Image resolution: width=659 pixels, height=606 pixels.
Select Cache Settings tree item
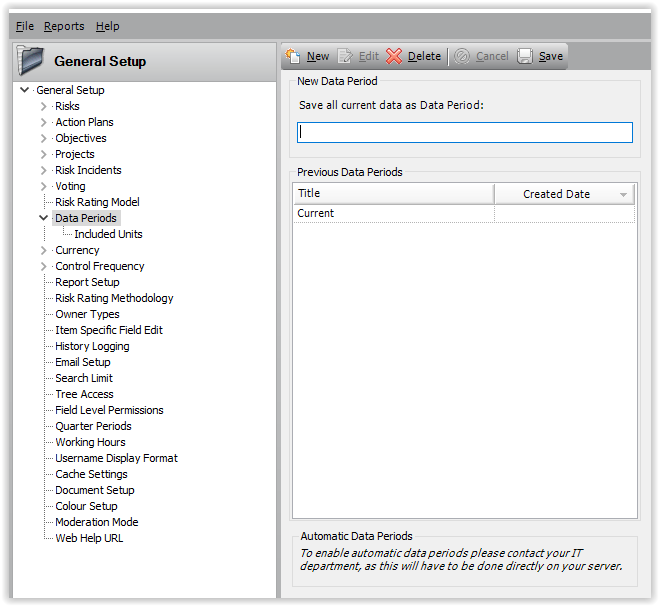91,474
